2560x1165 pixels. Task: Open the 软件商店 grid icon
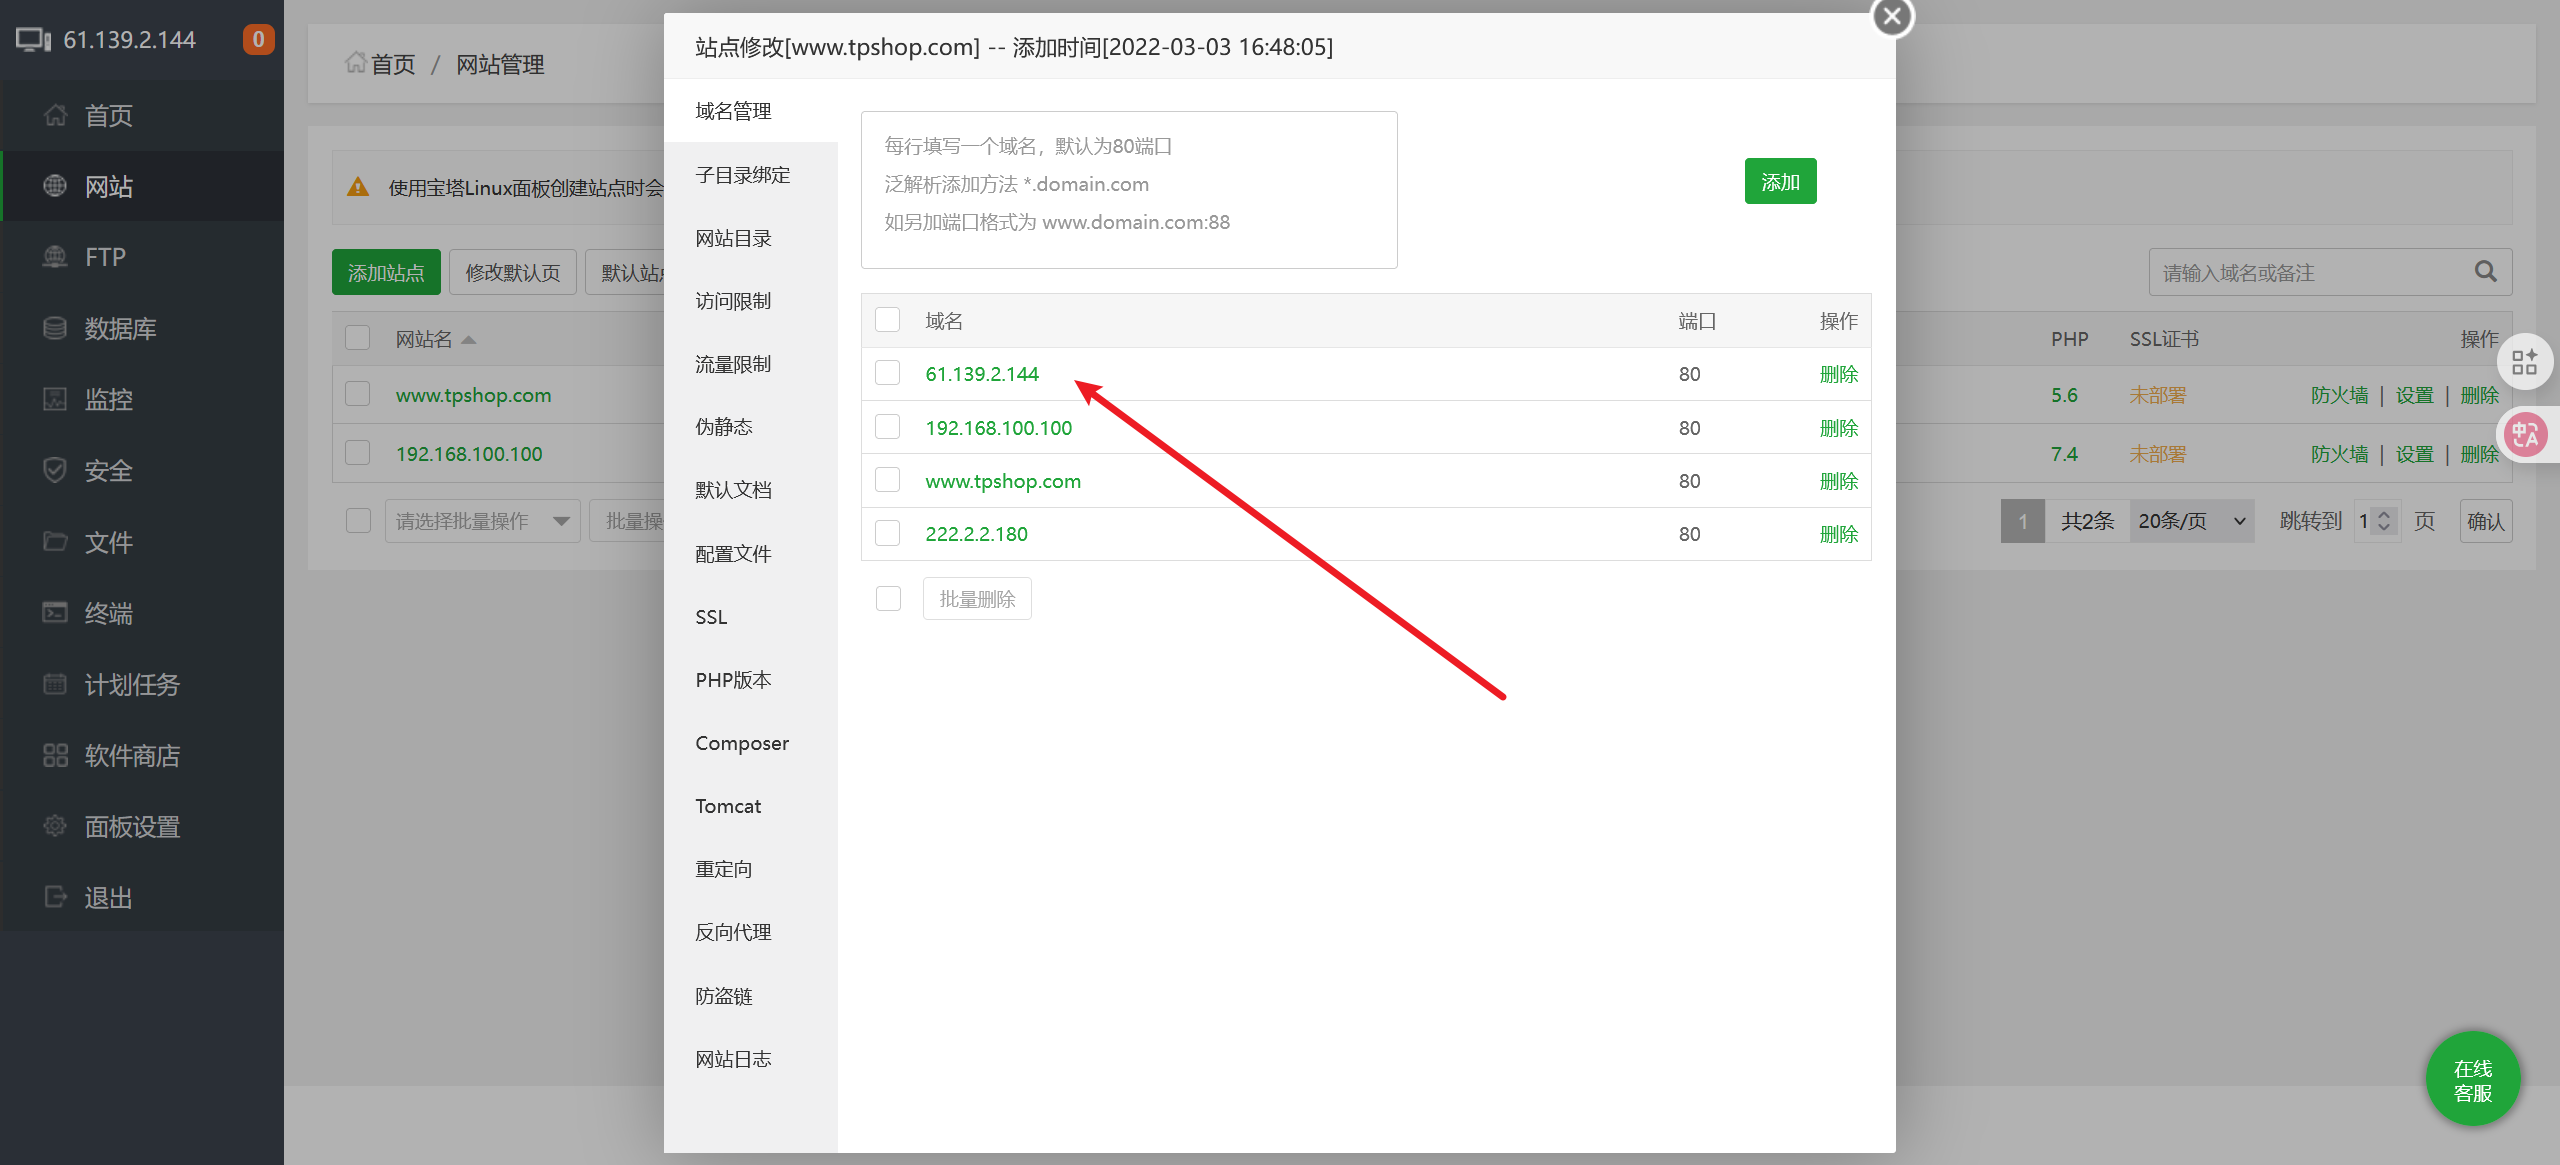coord(55,755)
